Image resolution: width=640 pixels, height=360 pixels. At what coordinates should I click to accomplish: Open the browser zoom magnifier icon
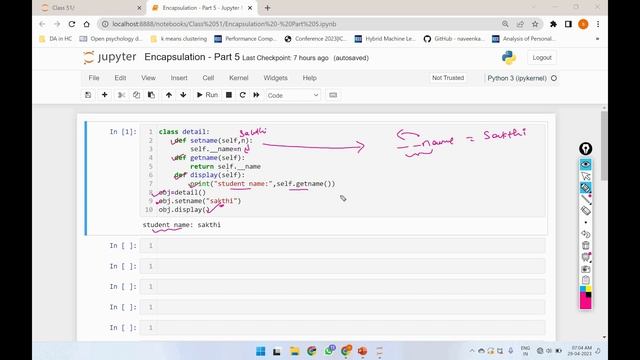(x=505, y=24)
